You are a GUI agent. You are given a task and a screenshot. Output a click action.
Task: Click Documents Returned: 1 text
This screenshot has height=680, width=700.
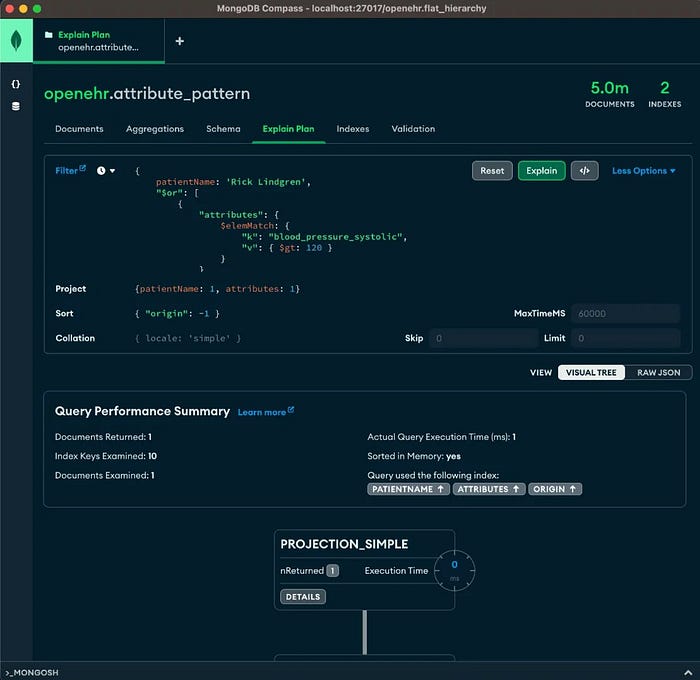(x=103, y=437)
